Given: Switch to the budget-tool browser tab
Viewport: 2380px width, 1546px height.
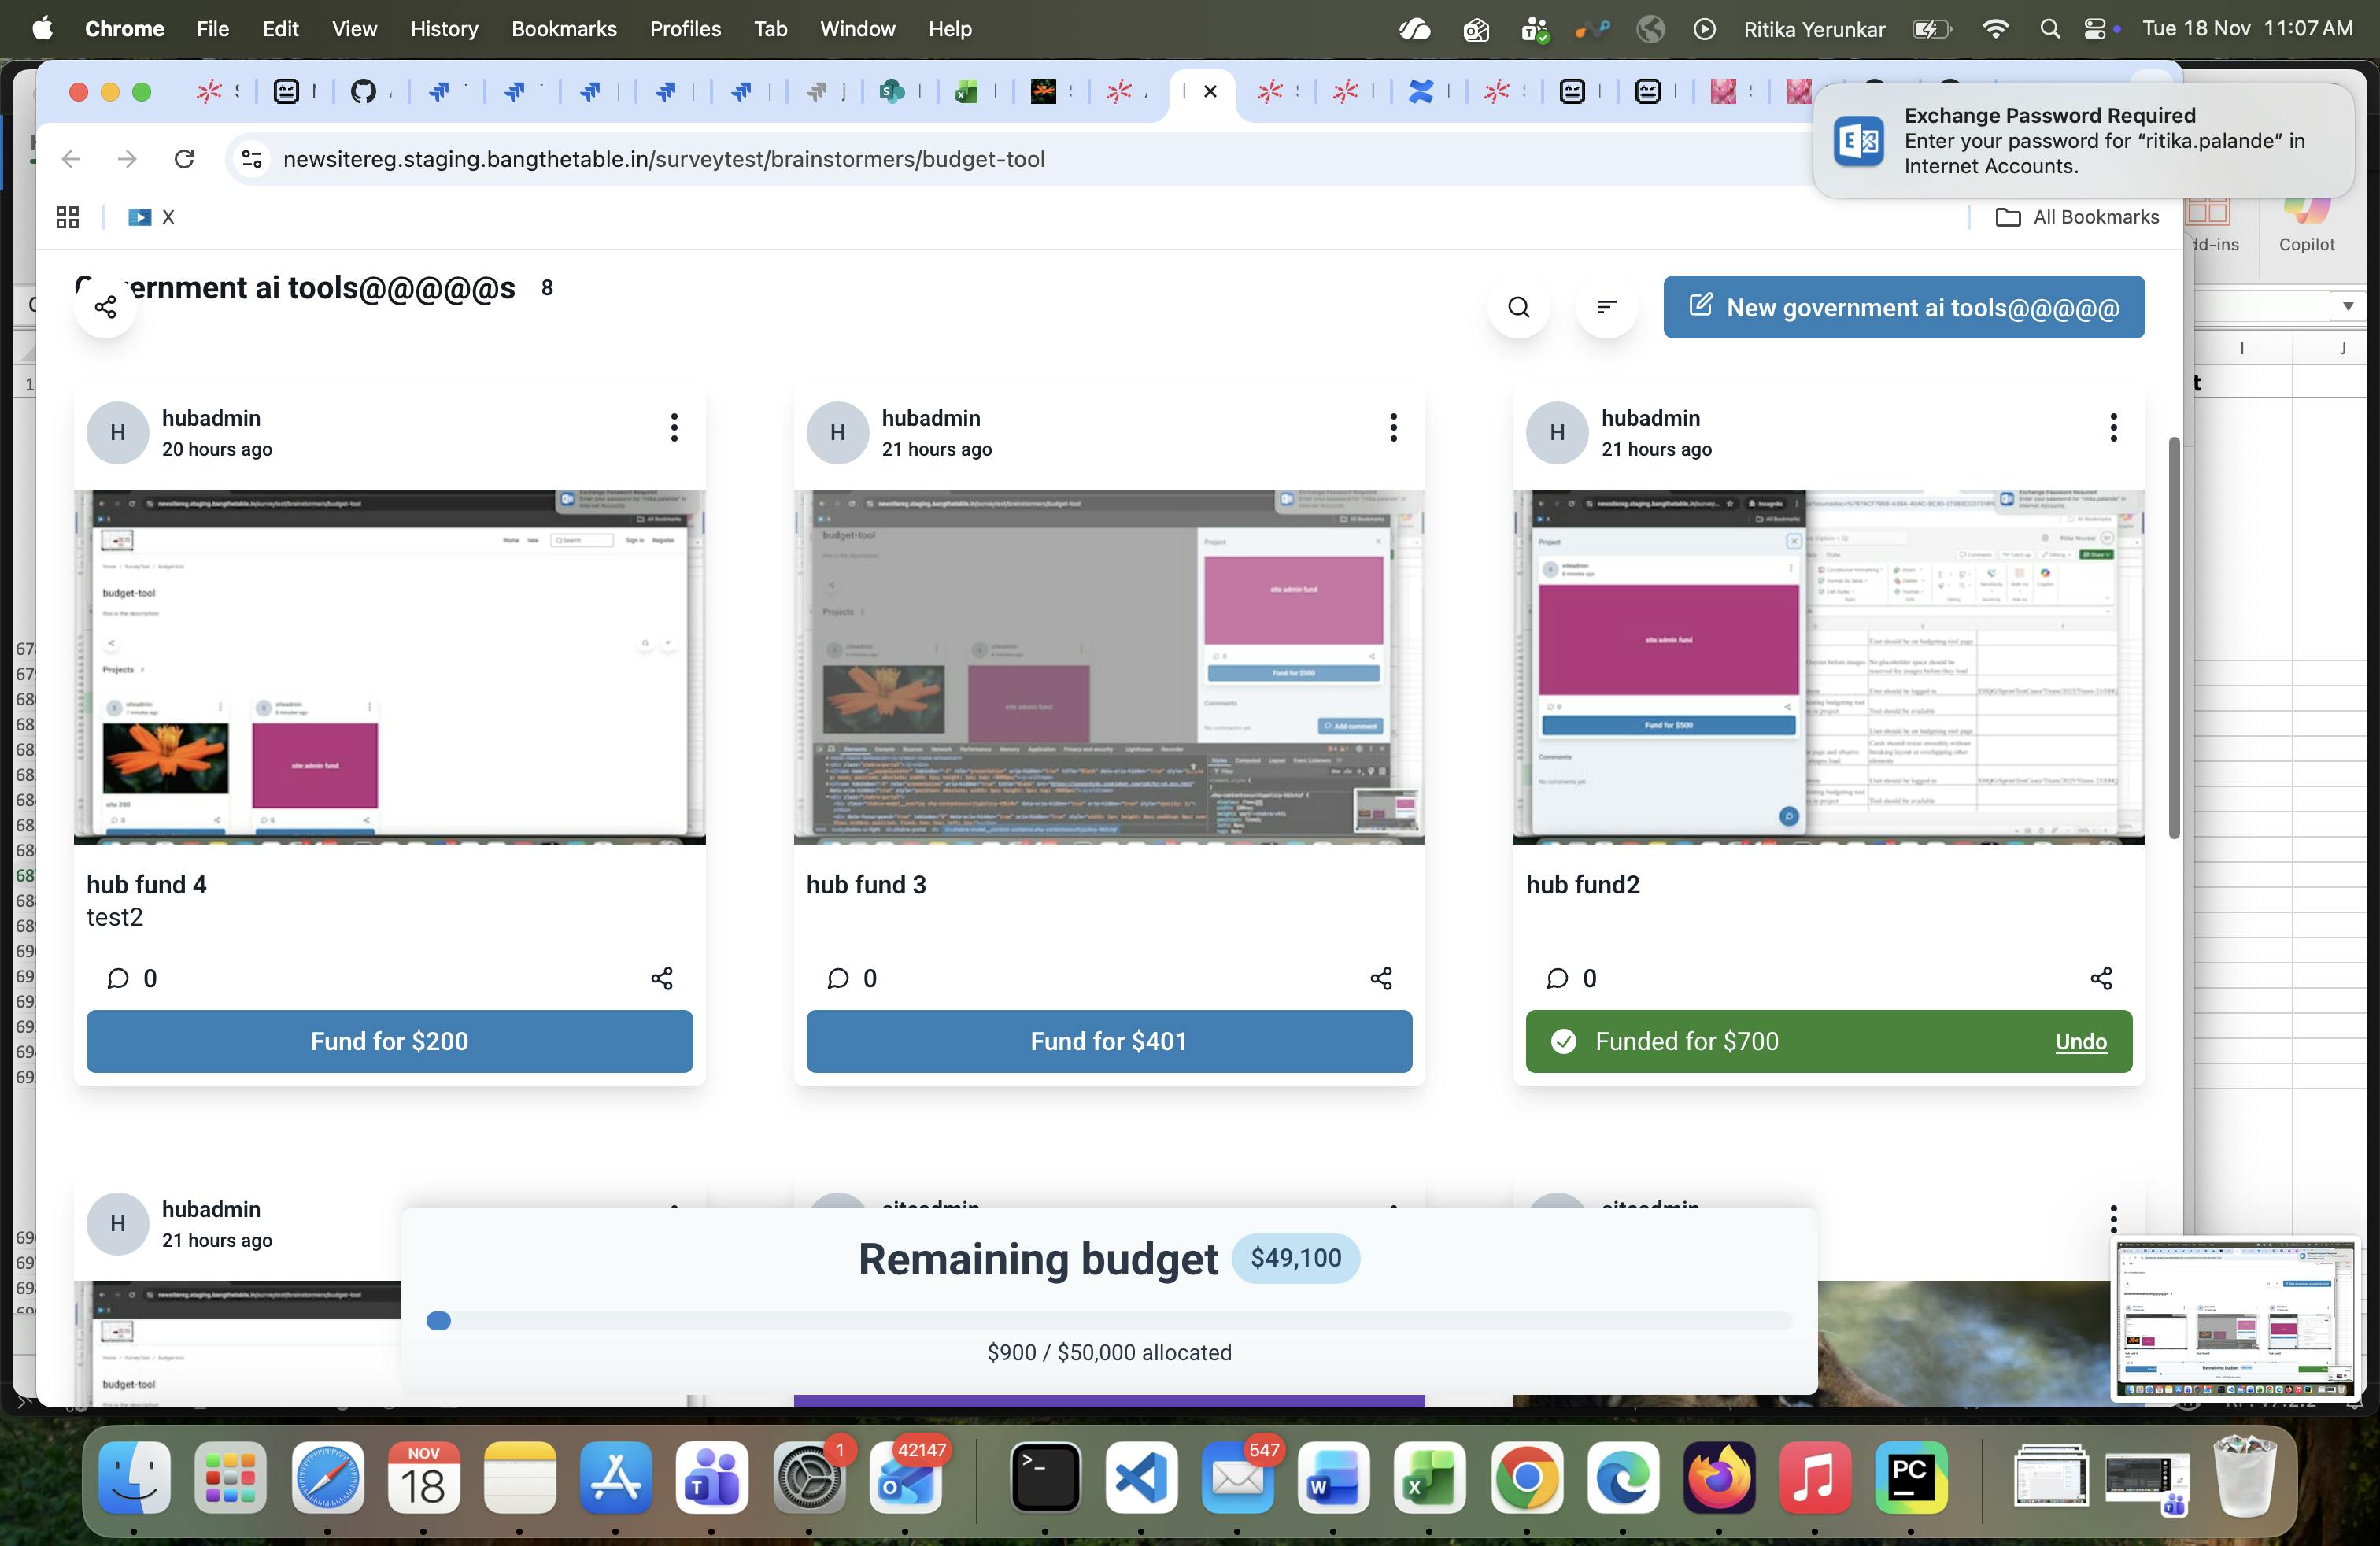Looking at the screenshot, I should (1185, 92).
